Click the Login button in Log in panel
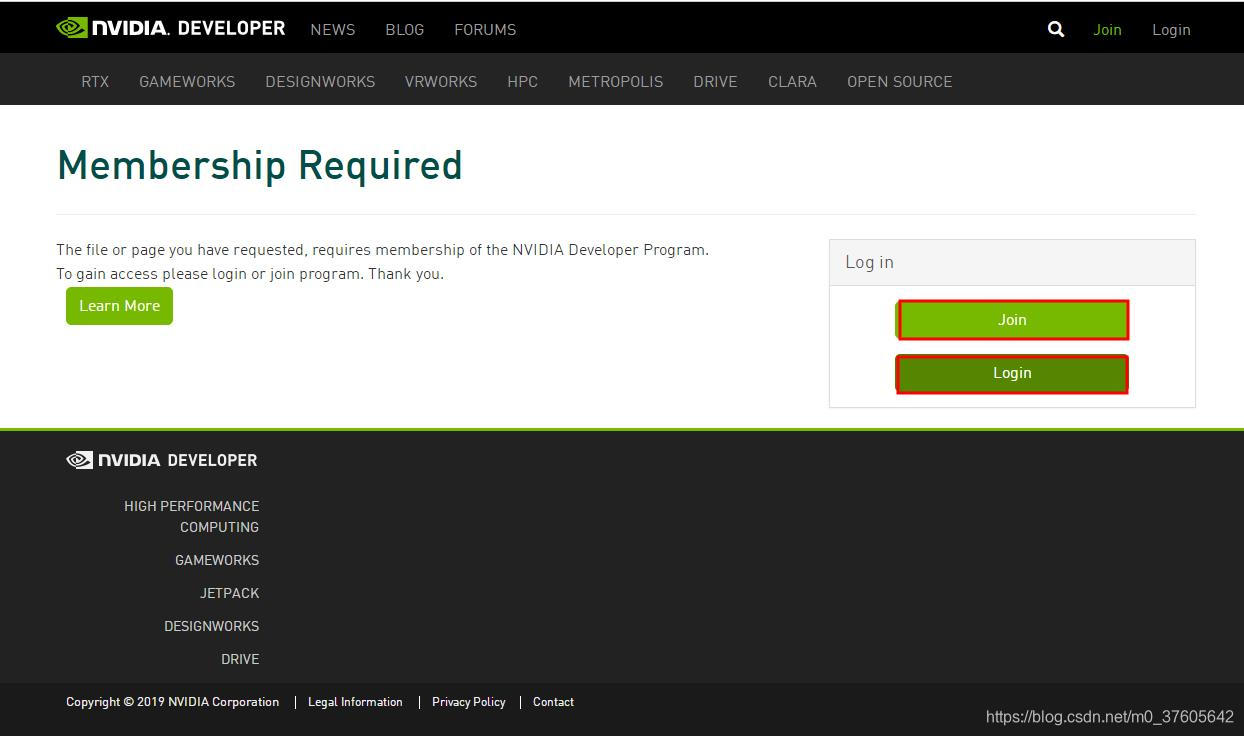The width and height of the screenshot is (1244, 736). (x=1012, y=373)
